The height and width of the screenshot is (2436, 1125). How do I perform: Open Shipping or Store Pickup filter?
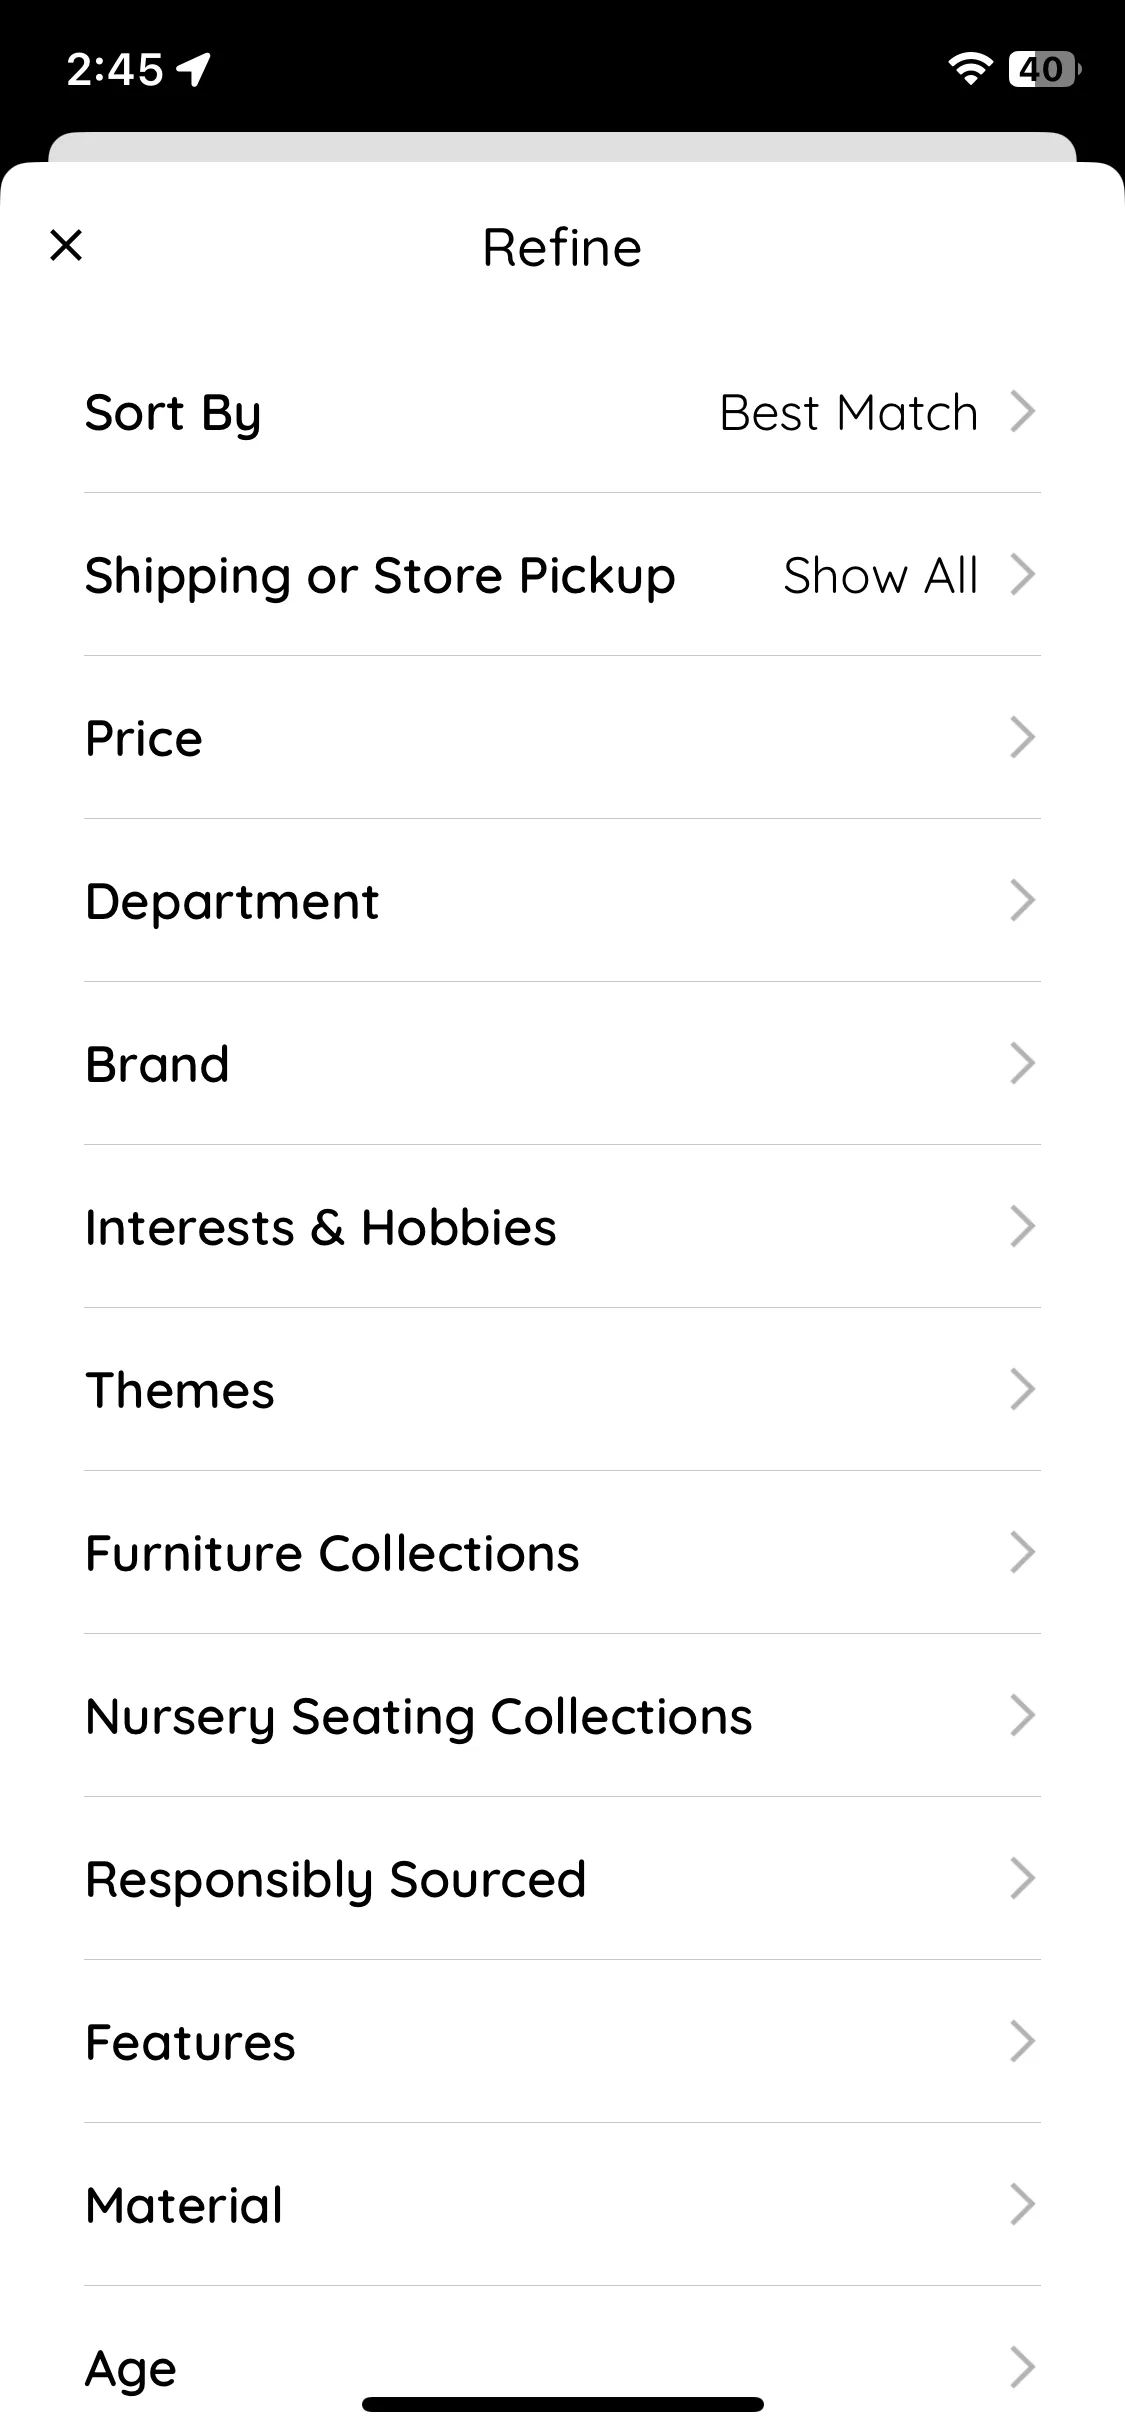562,575
